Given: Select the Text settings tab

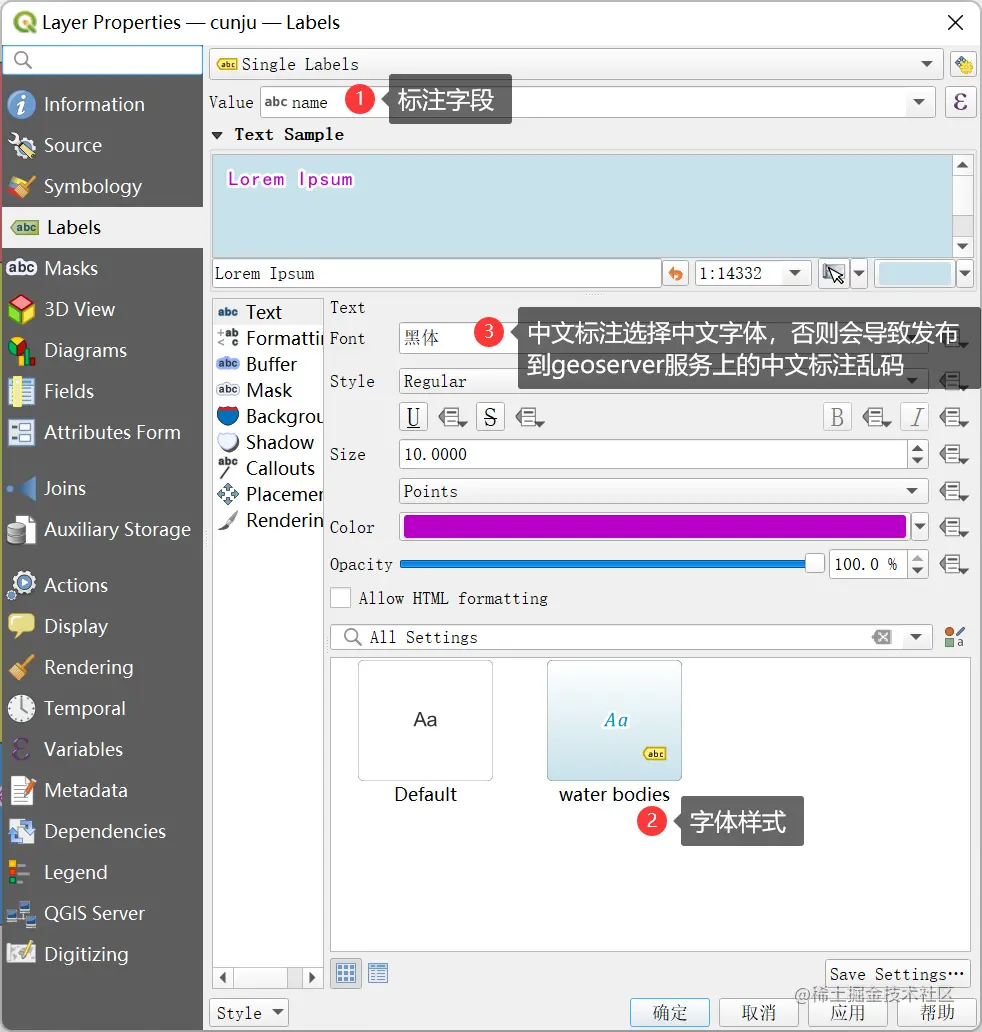Looking at the screenshot, I should point(268,312).
